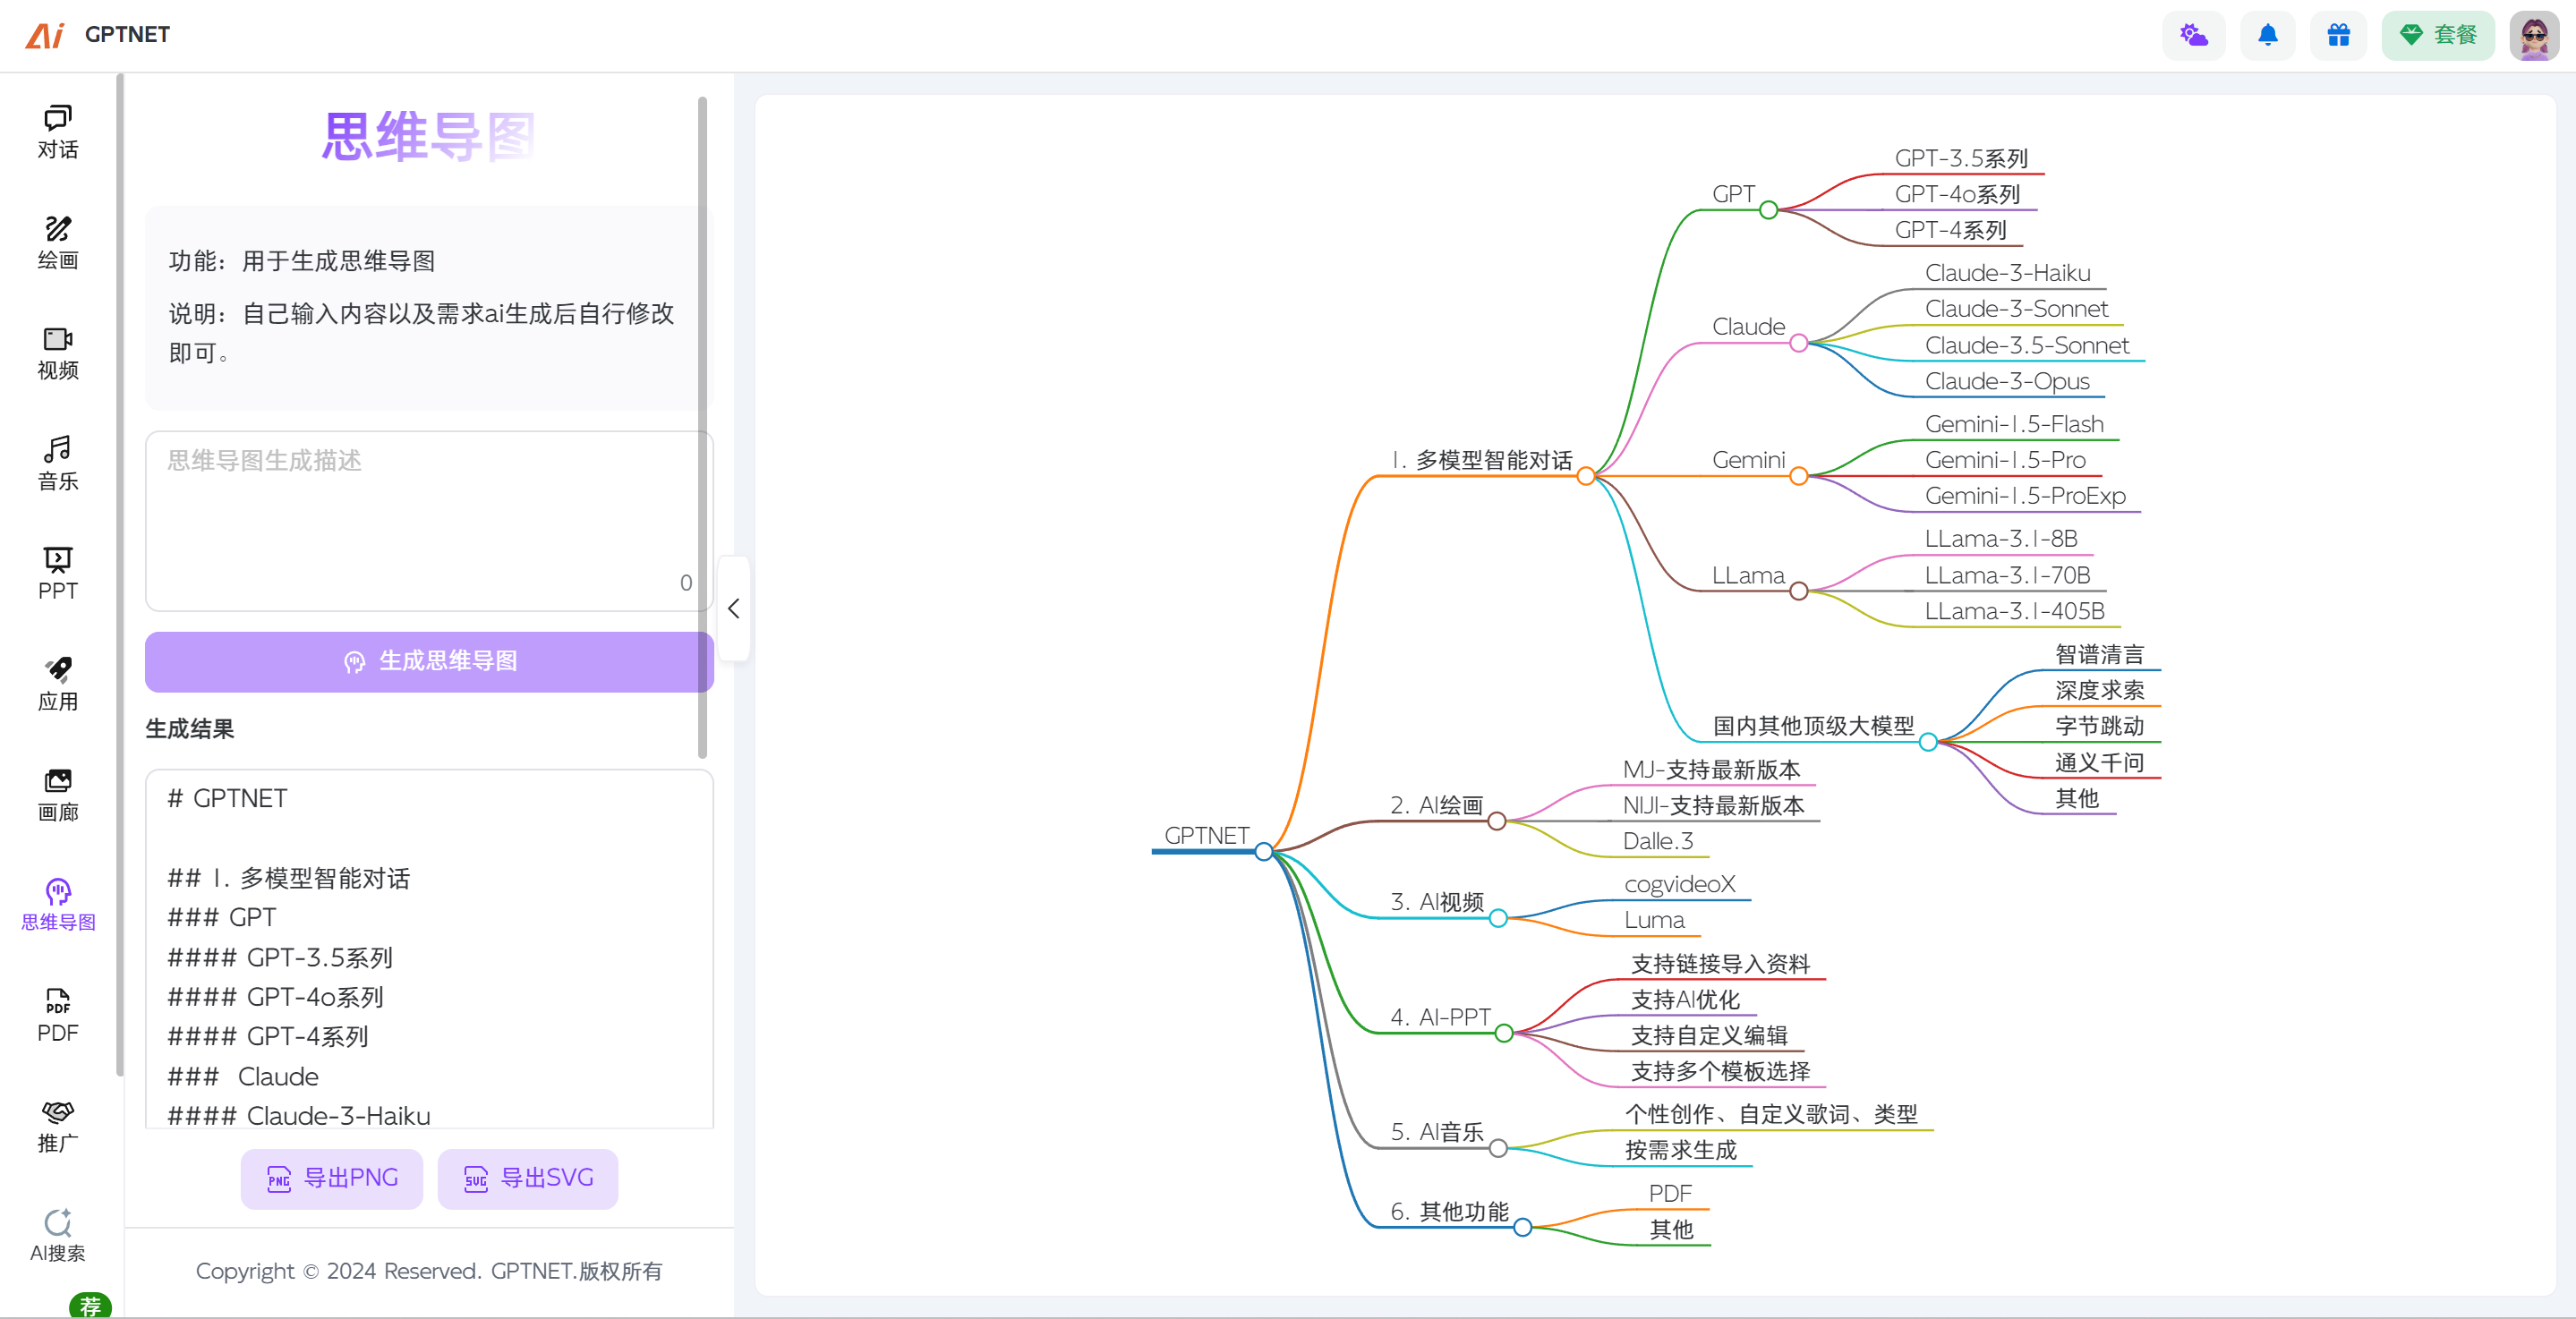This screenshot has height=1319, width=2576.
Task: Click the Dalle.3 node
Action: pos(1657,841)
